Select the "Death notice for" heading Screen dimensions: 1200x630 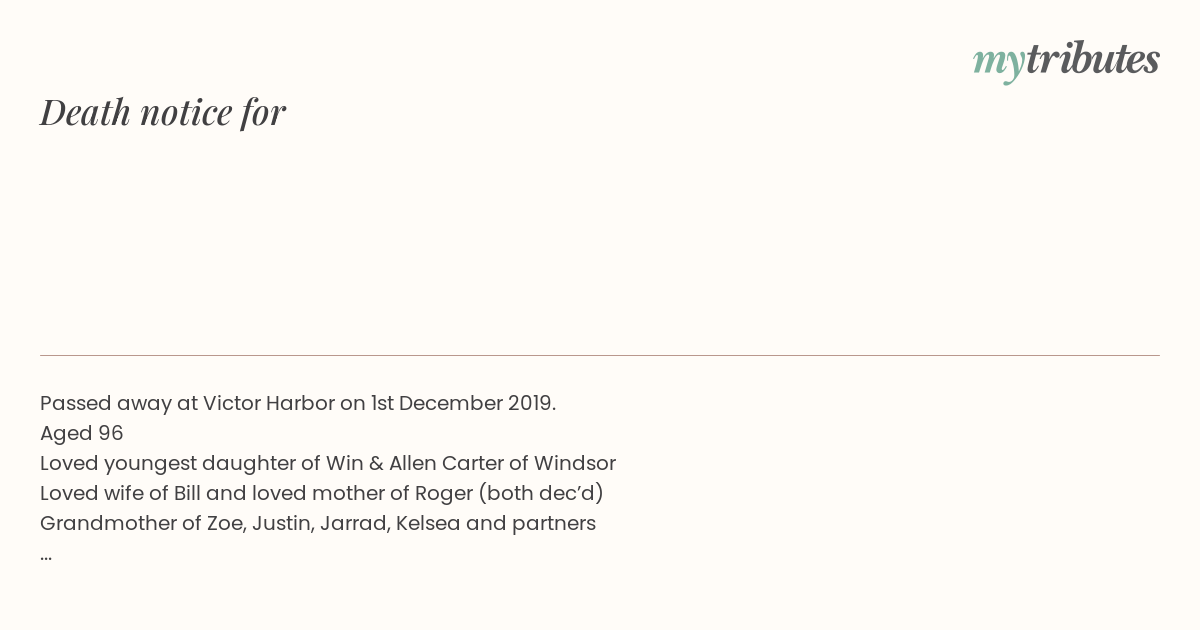pyautogui.click(x=163, y=112)
